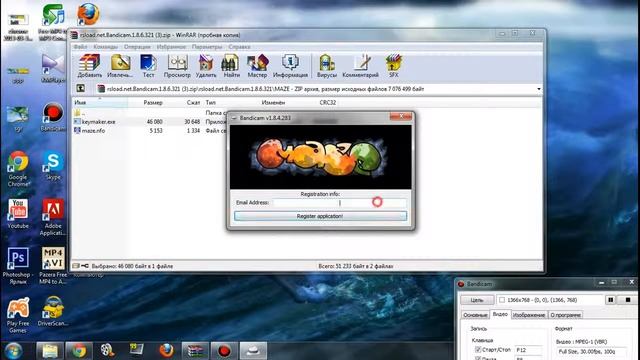
Task: Click the Удалить (Delete) toolbar icon
Action: (206, 66)
